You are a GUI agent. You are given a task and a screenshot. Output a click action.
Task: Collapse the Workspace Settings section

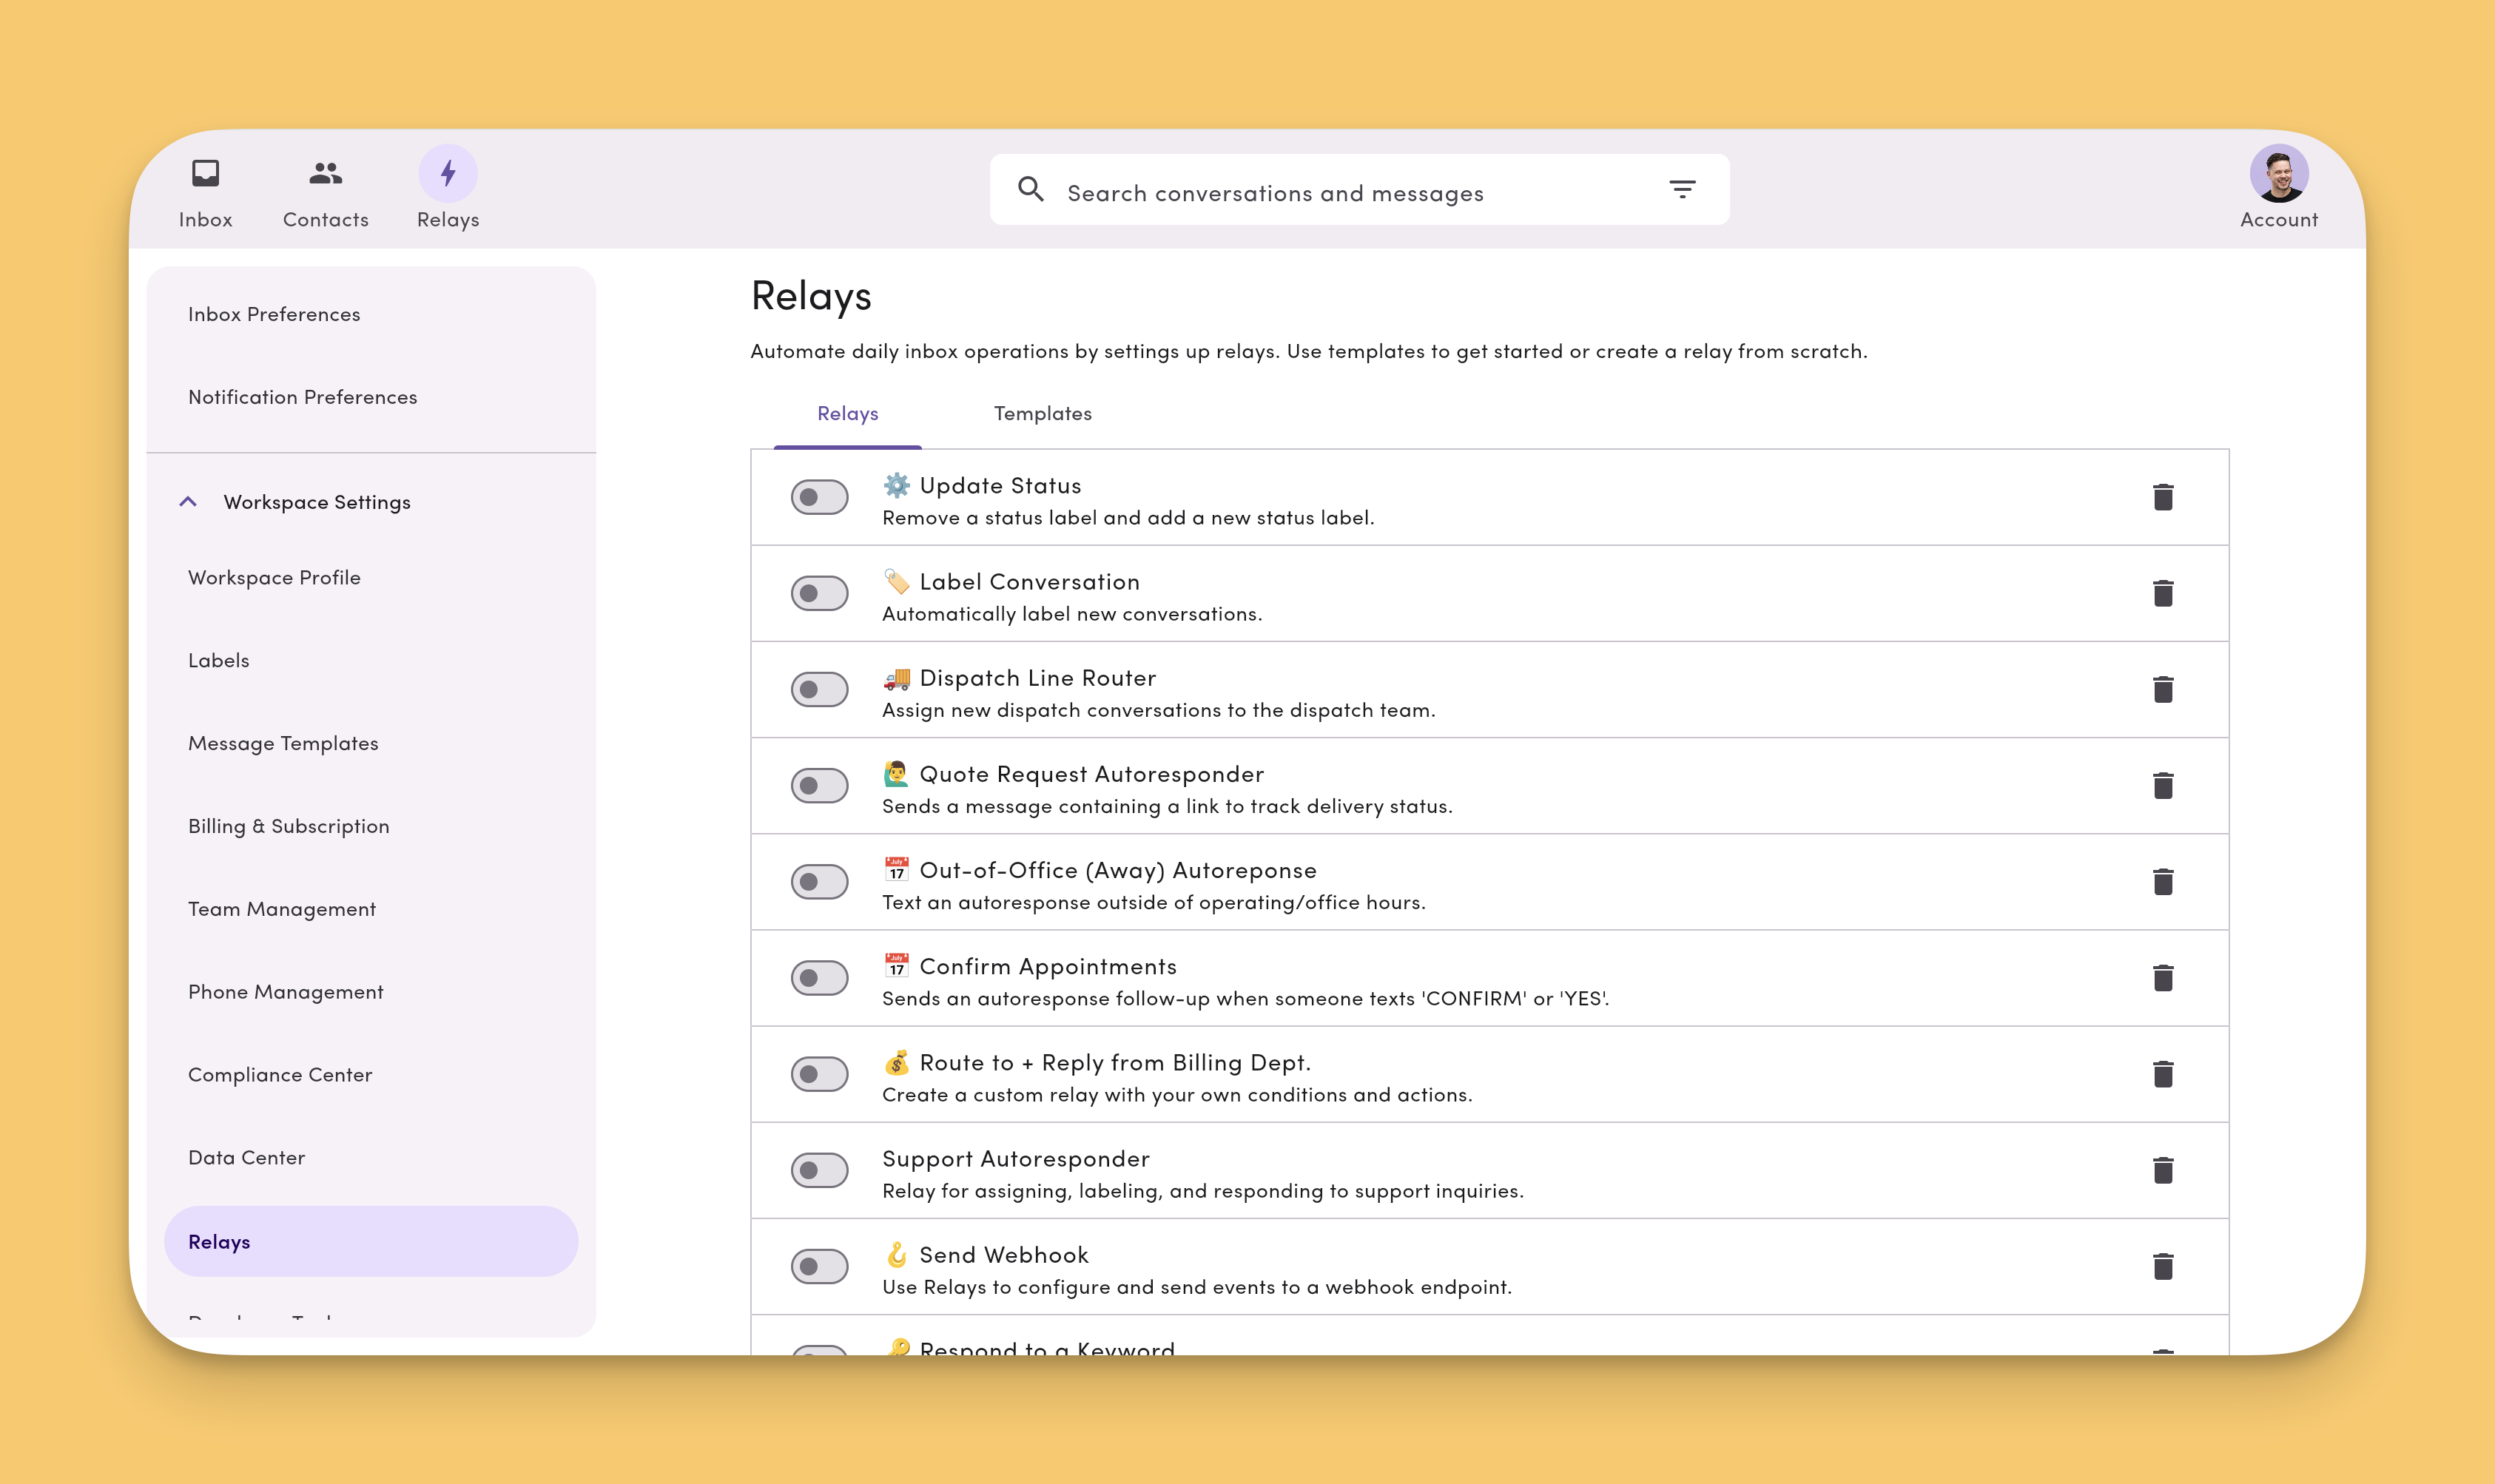coord(189,501)
